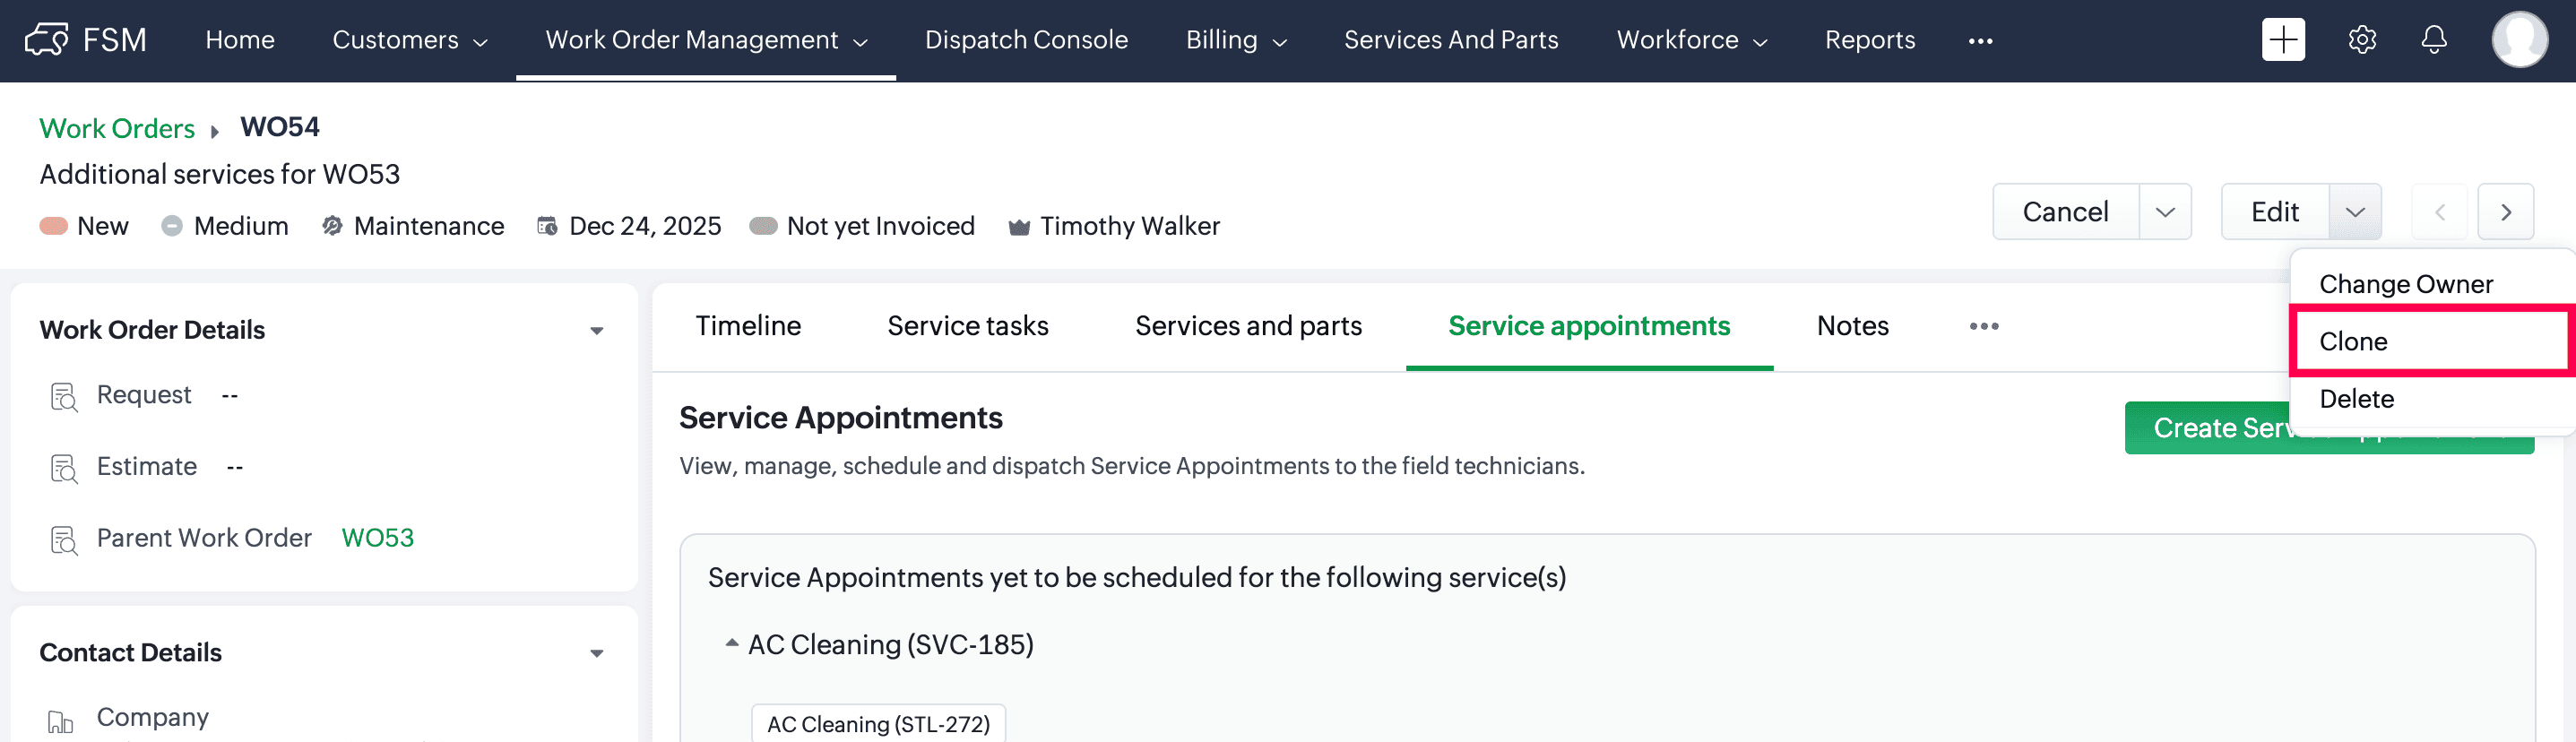Open the settings gear icon
2576x742 pixels.
[2361, 40]
